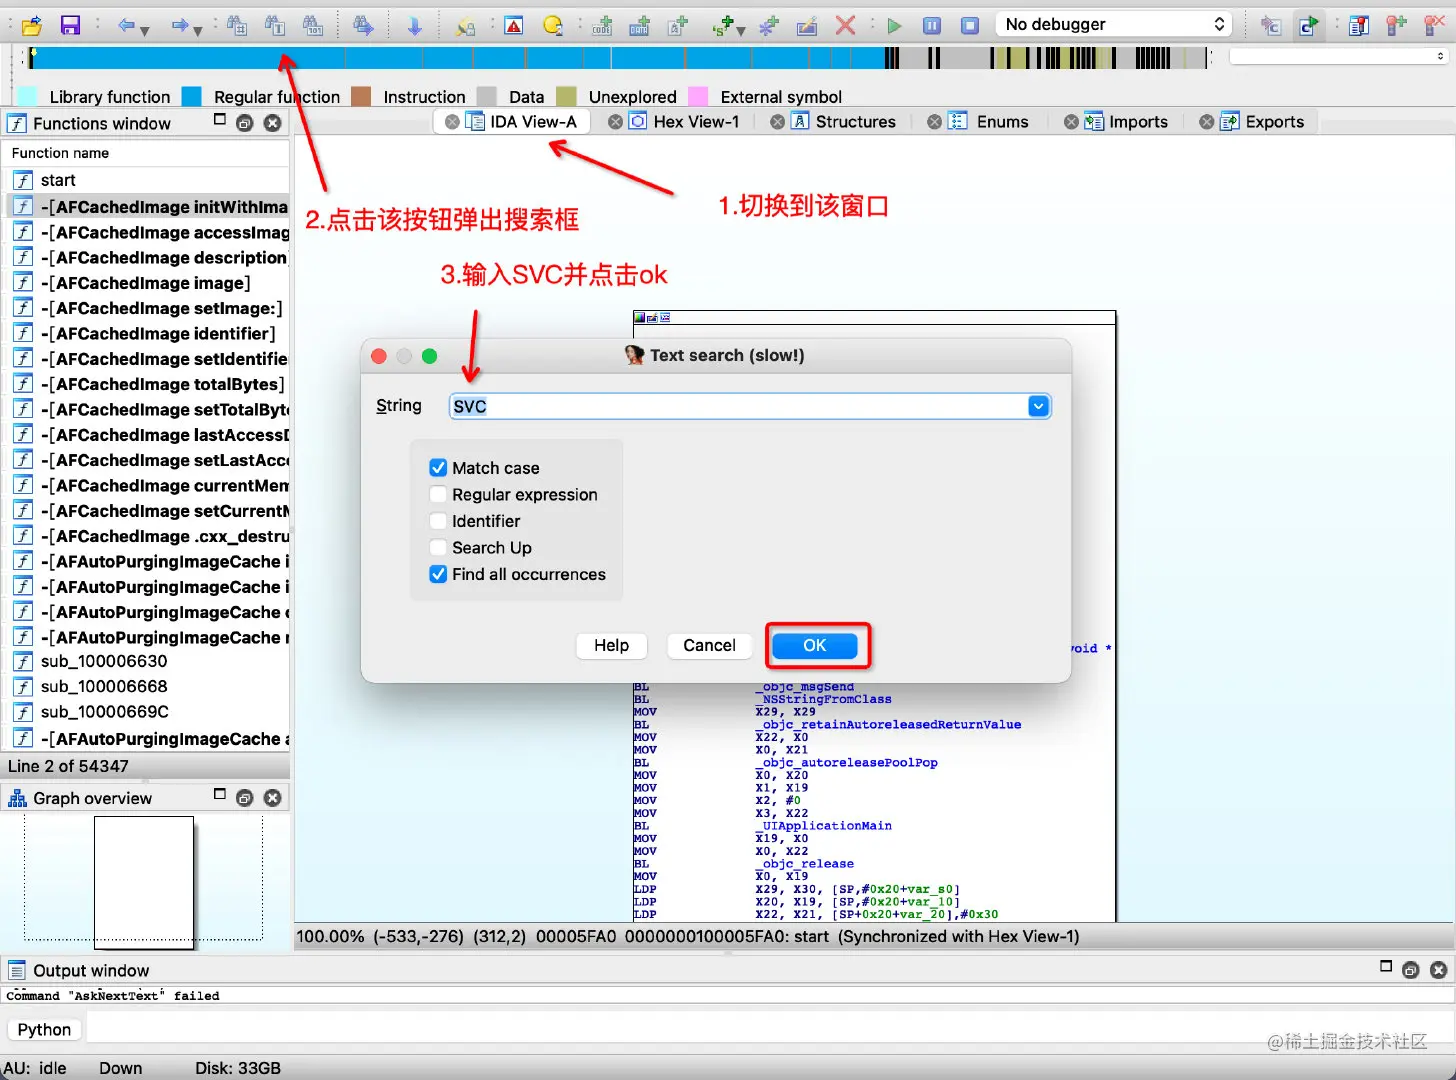
Task: Enable the Regular expression checkbox
Action: tap(438, 494)
